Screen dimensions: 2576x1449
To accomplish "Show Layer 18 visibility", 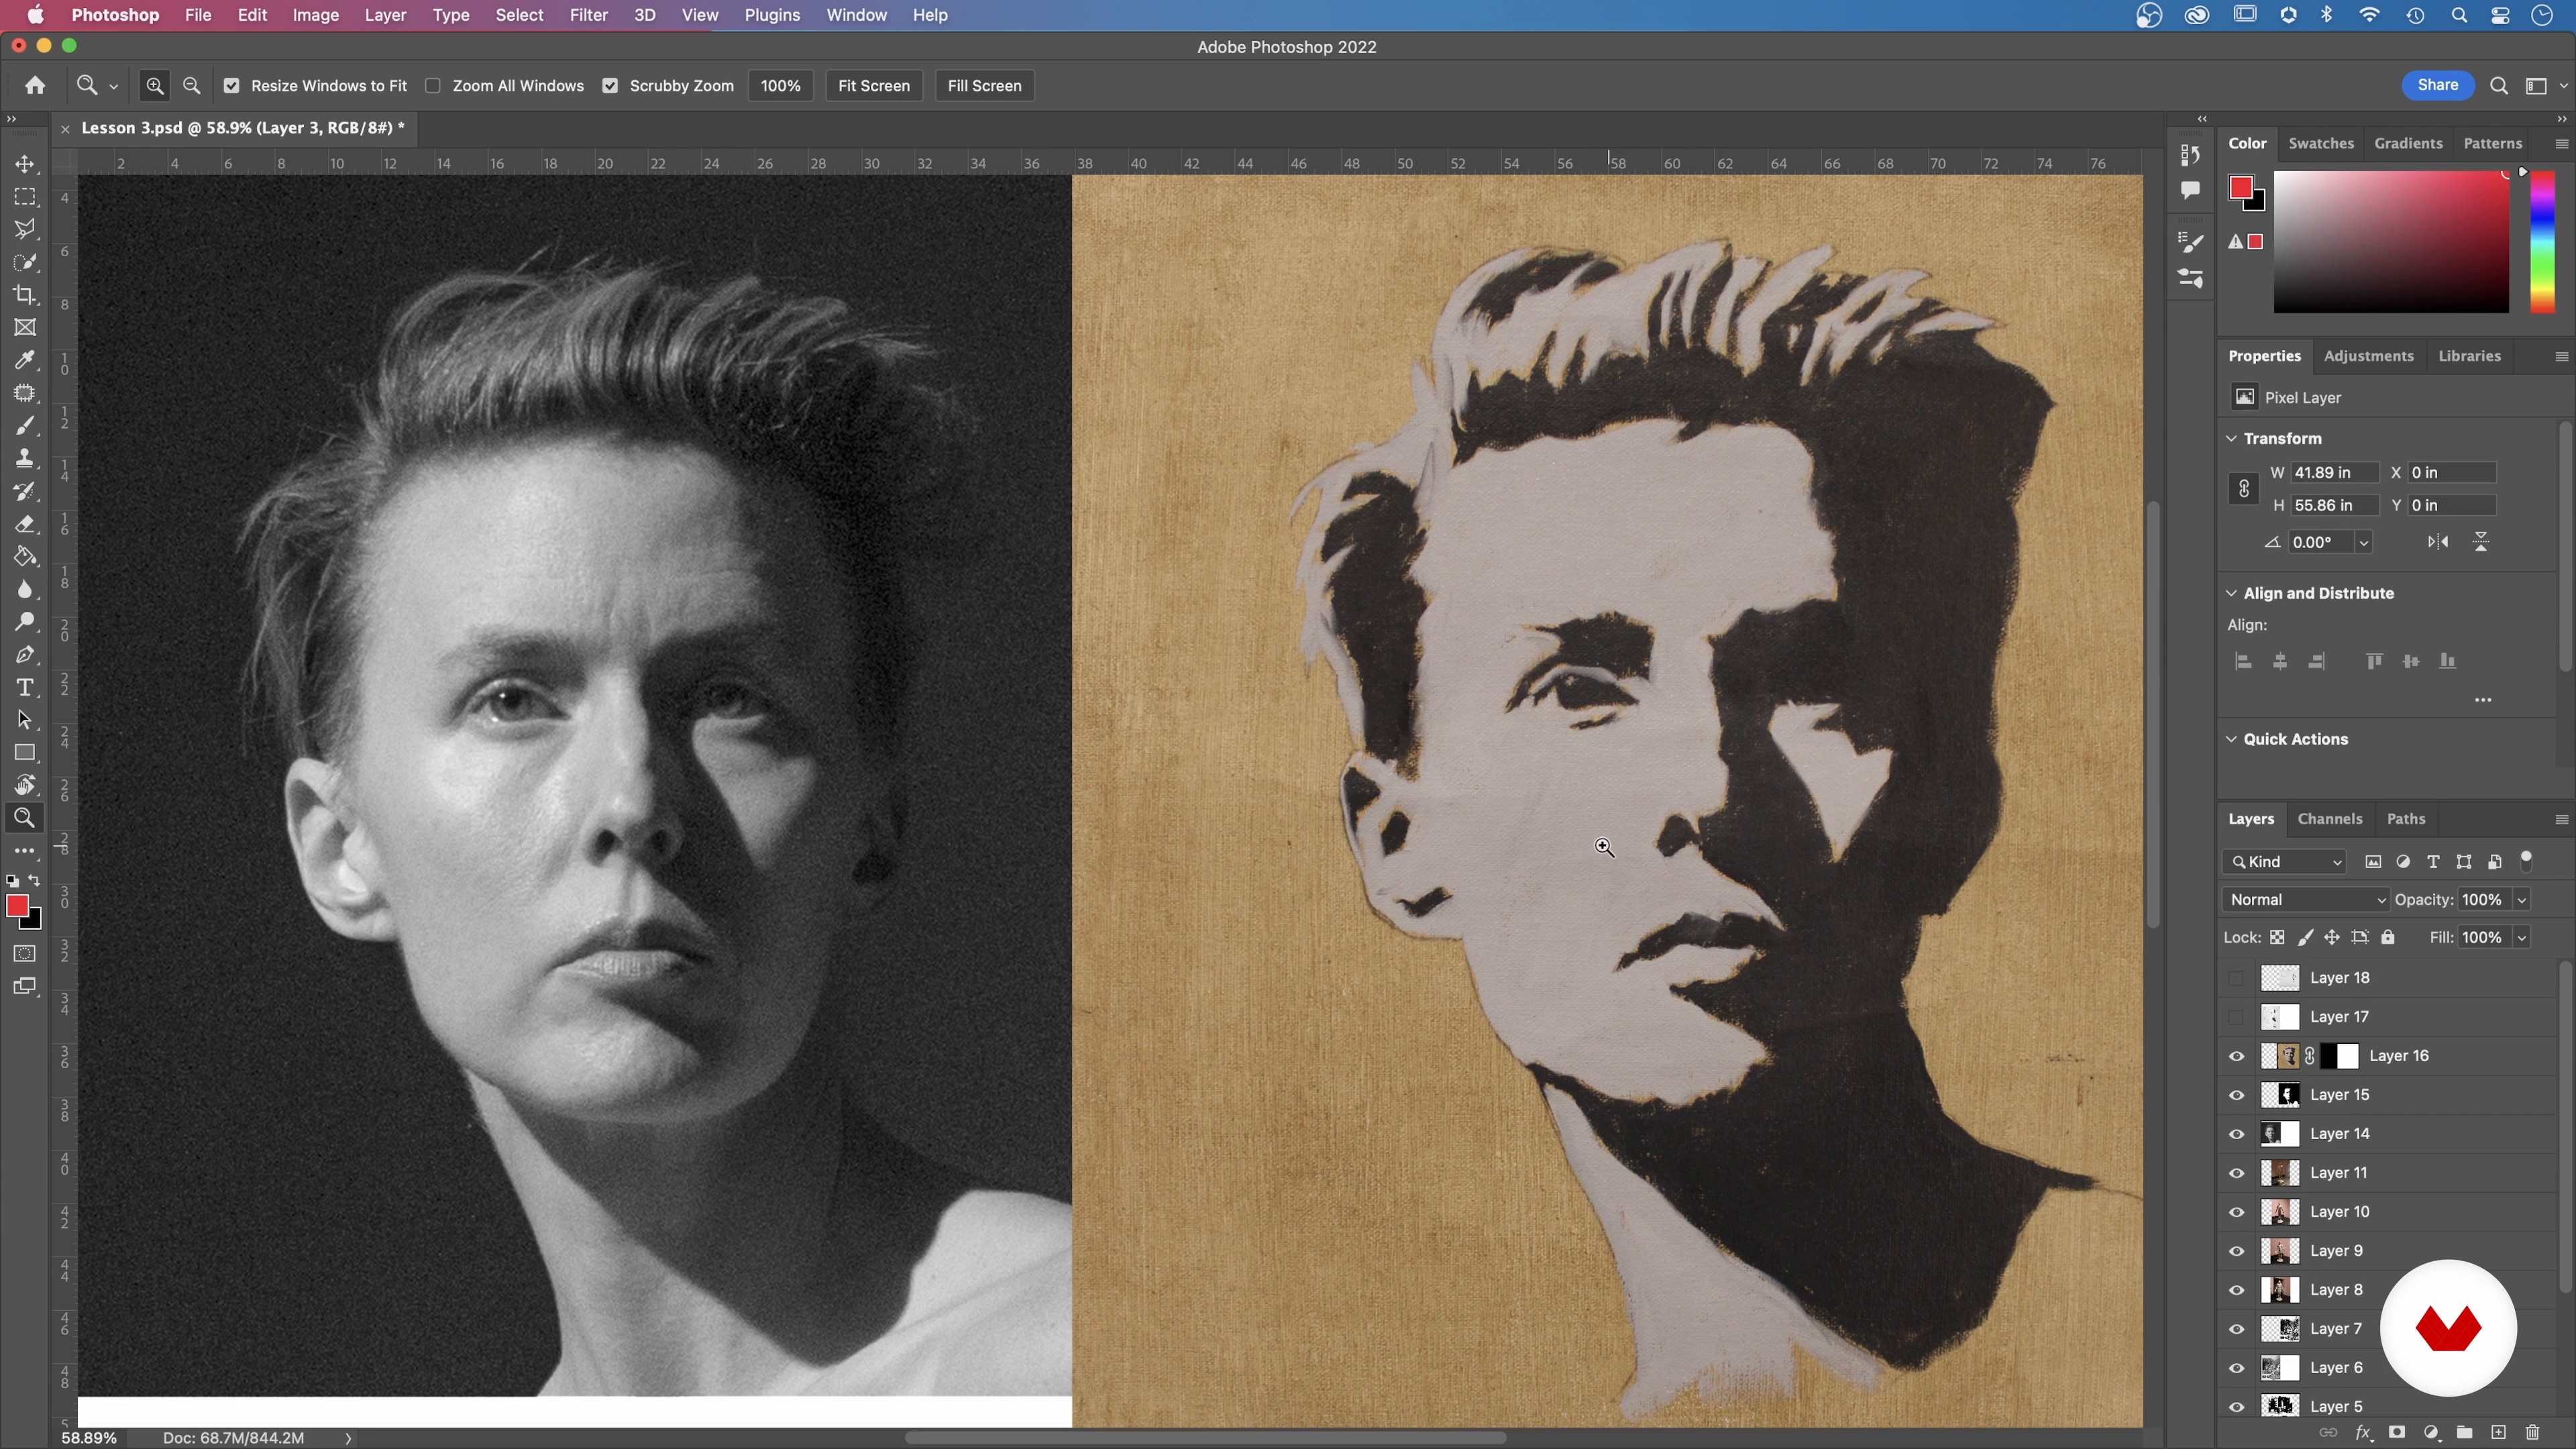I will [x=2236, y=978].
